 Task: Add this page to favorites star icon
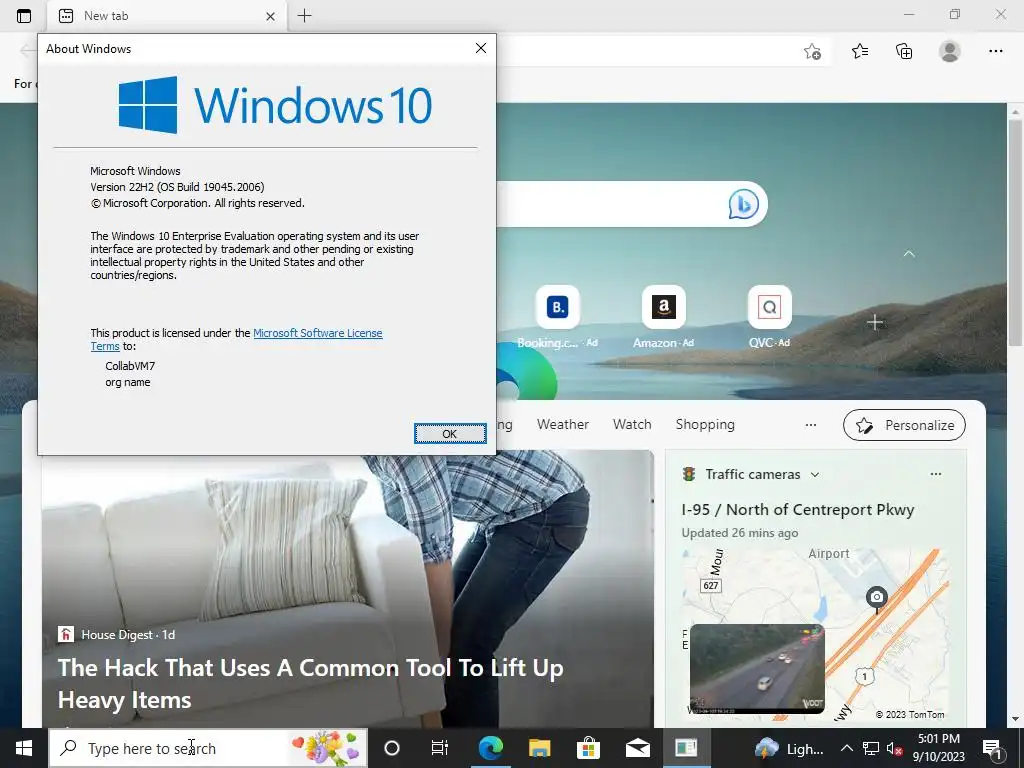[812, 52]
